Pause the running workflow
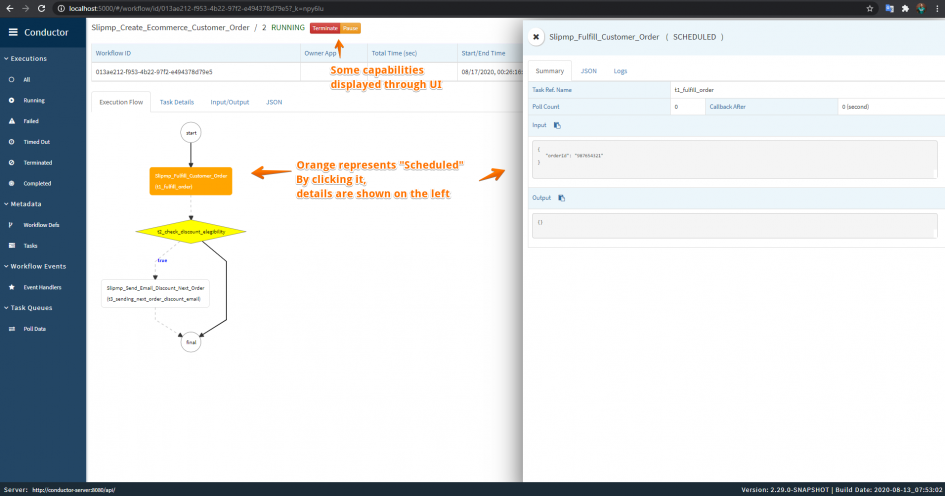The width and height of the screenshot is (945, 496). point(350,28)
